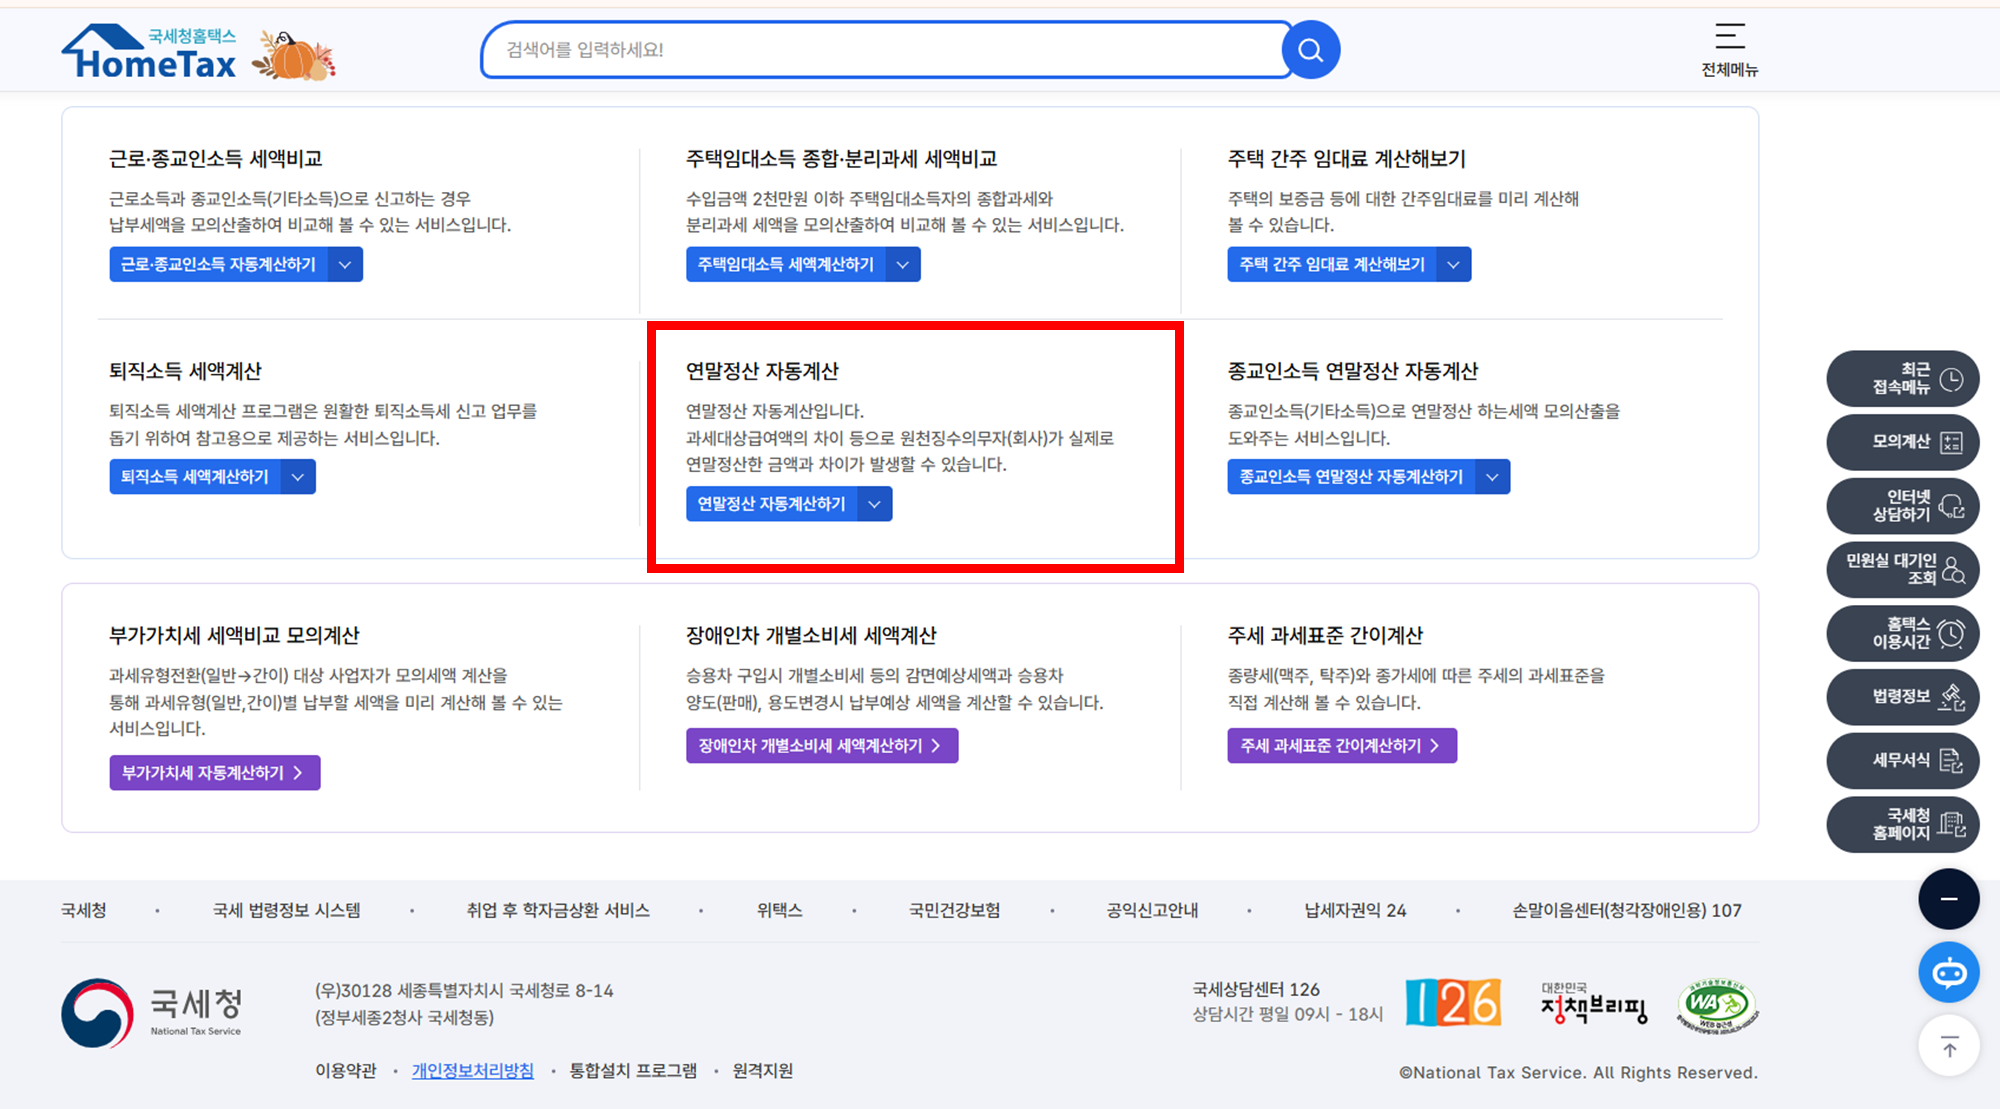Expand dropdown beside 주택 간주 임대료 계산해보기
The height and width of the screenshot is (1109, 2000).
tap(1453, 265)
